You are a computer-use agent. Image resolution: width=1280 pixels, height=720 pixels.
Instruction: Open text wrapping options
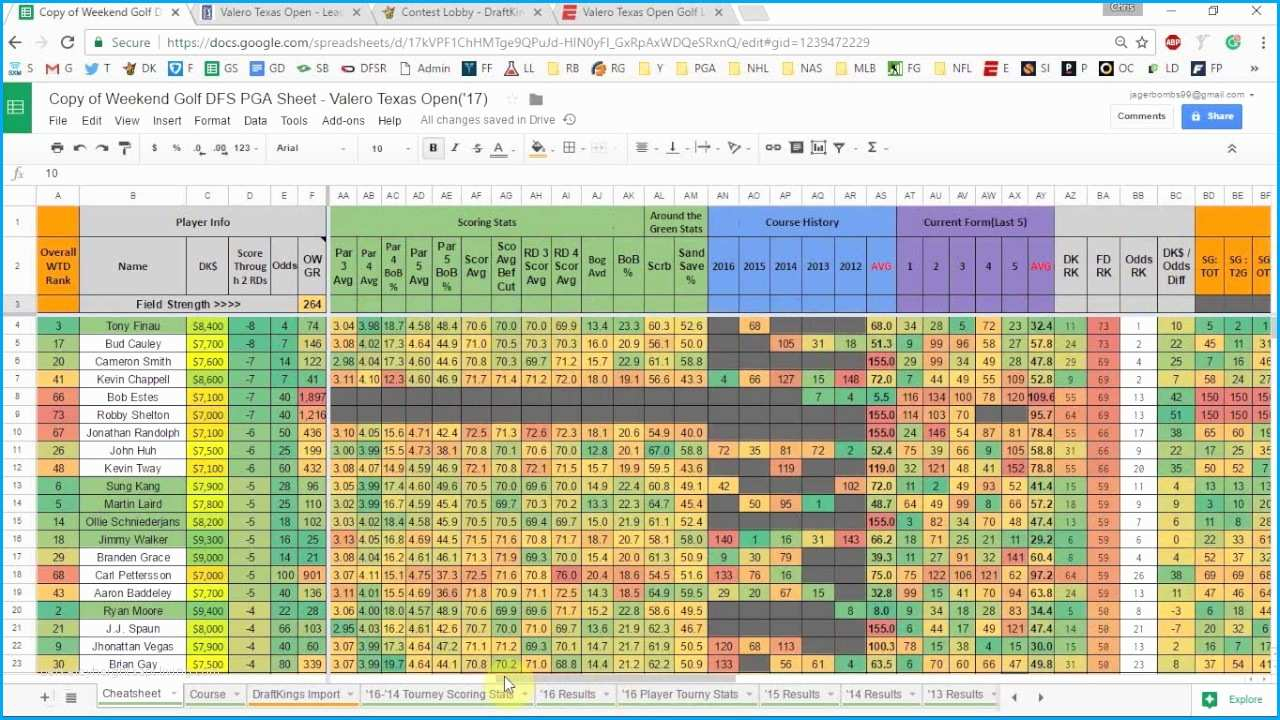coord(703,148)
